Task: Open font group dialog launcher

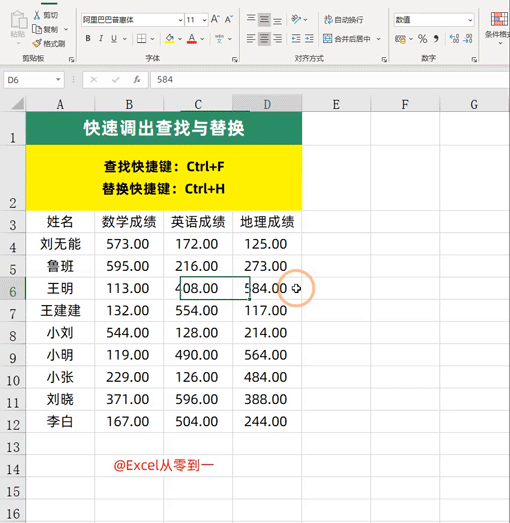Action: (235, 60)
